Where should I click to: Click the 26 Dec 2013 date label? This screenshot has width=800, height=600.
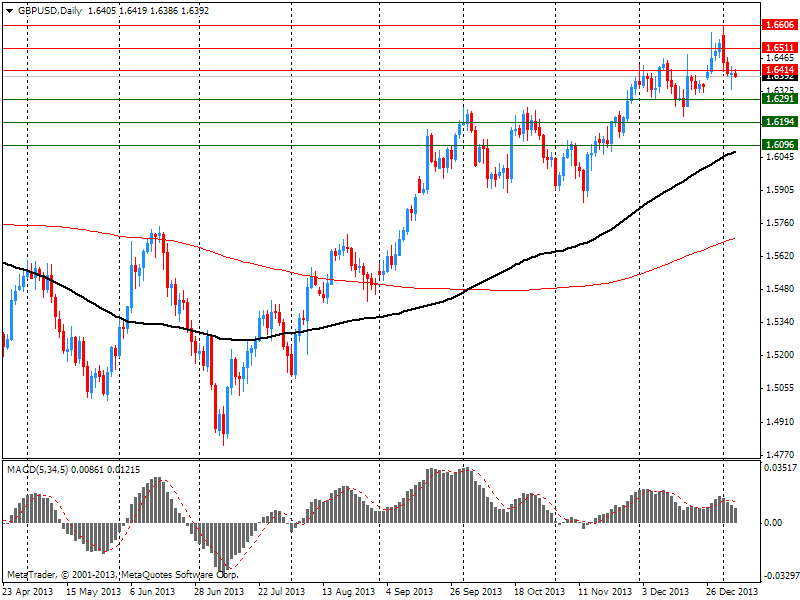coord(733,592)
